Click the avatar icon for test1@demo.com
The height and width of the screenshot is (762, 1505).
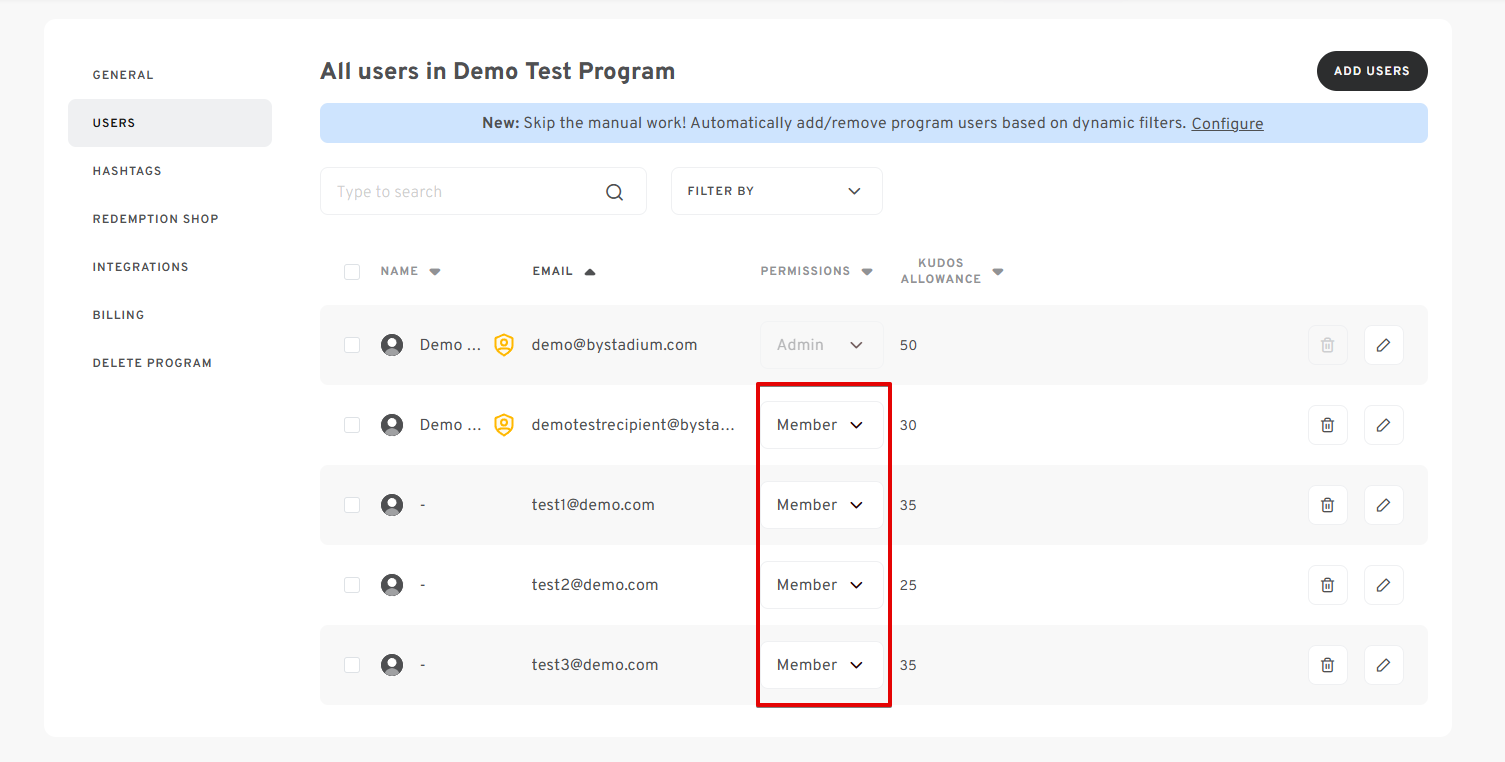point(392,505)
